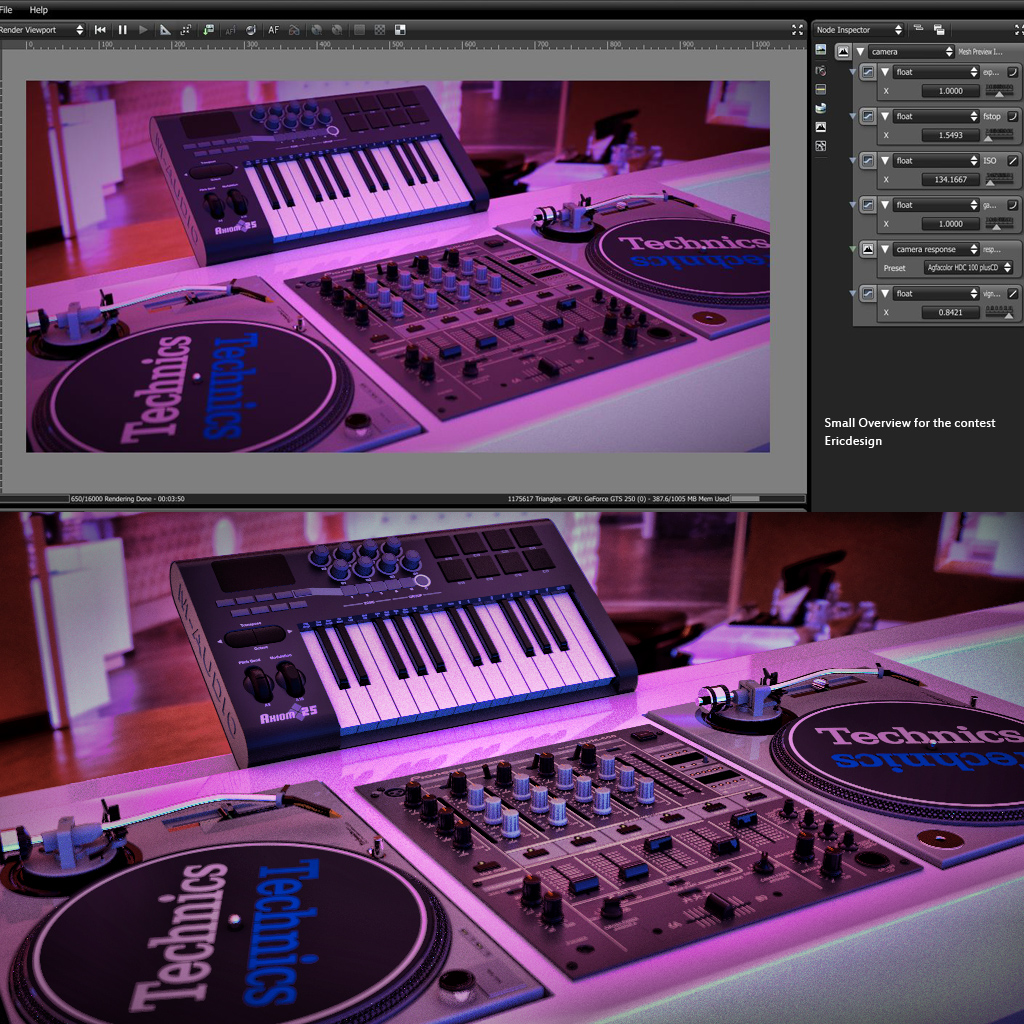Collapse the exposure float node
Viewport: 1024px width, 1024px height.
[x=885, y=72]
